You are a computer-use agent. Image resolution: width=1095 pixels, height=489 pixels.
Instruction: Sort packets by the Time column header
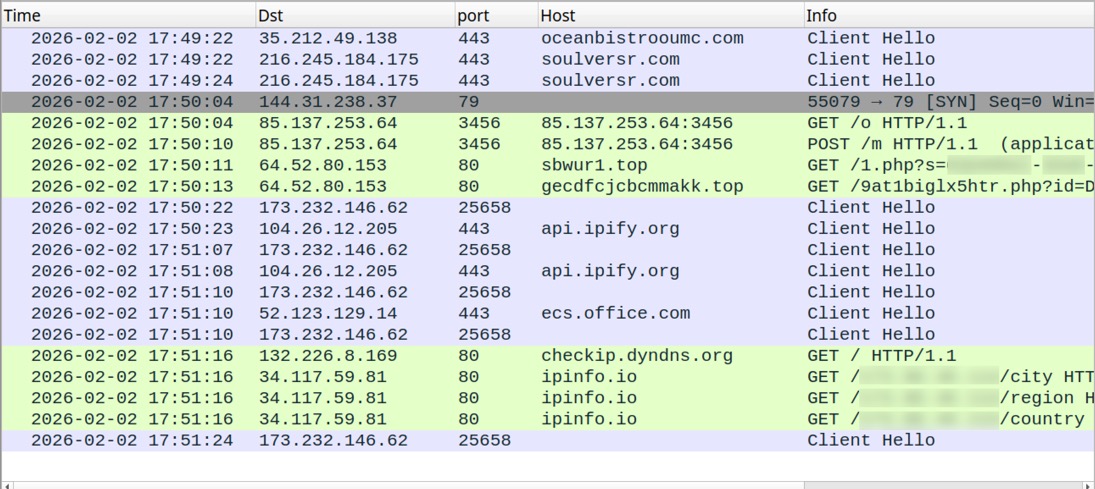click(120, 15)
